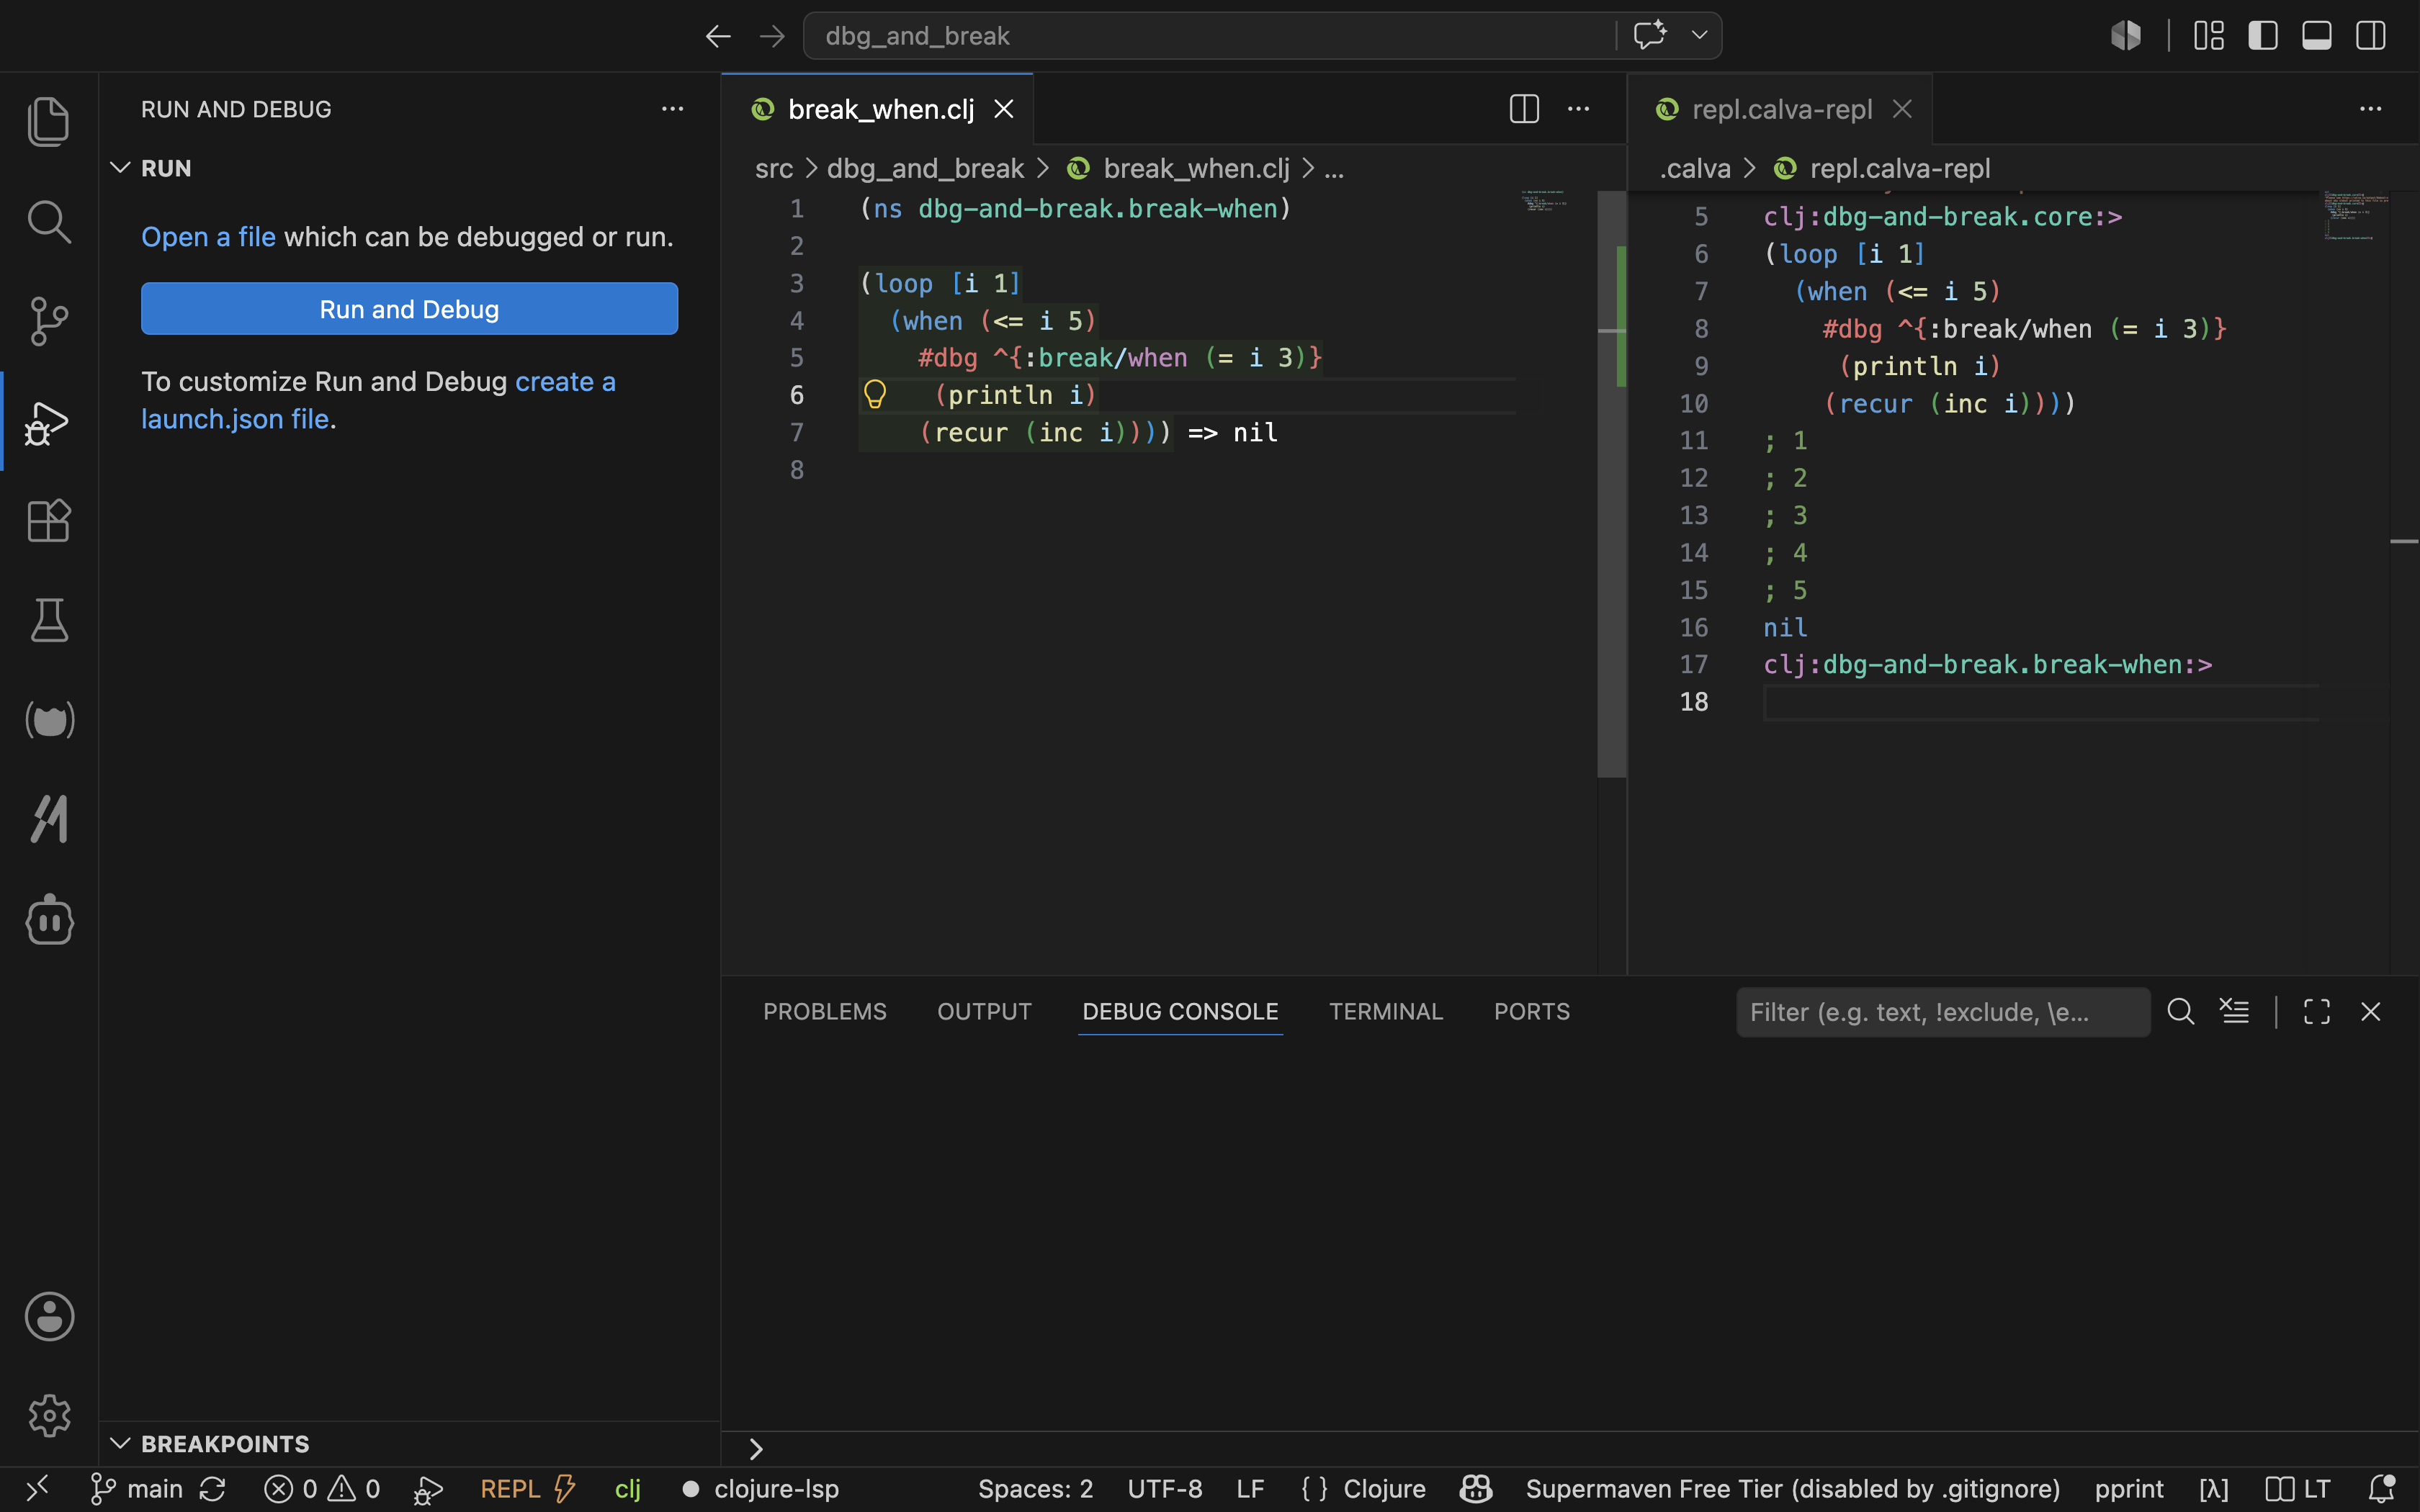This screenshot has height=1512, width=2420.
Task: Click the debug start icon in status bar
Action: point(428,1489)
